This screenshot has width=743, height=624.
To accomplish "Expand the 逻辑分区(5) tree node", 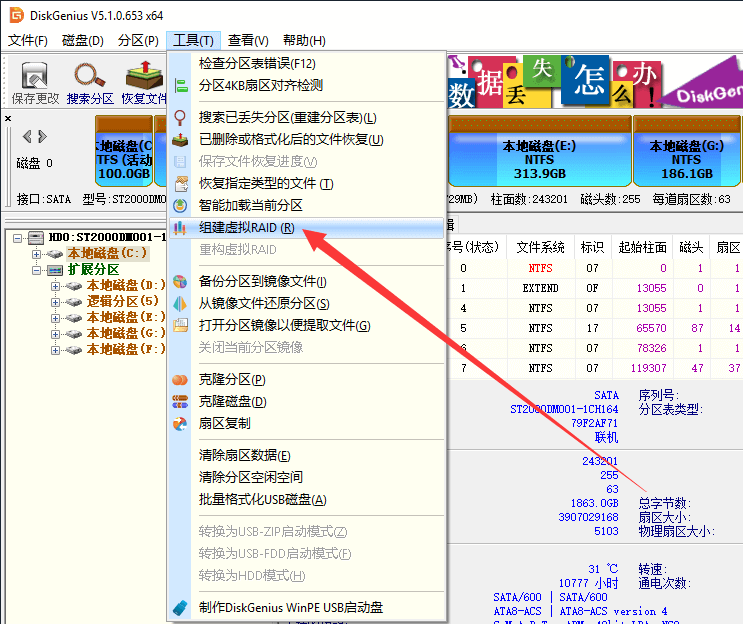I will [x=56, y=302].
